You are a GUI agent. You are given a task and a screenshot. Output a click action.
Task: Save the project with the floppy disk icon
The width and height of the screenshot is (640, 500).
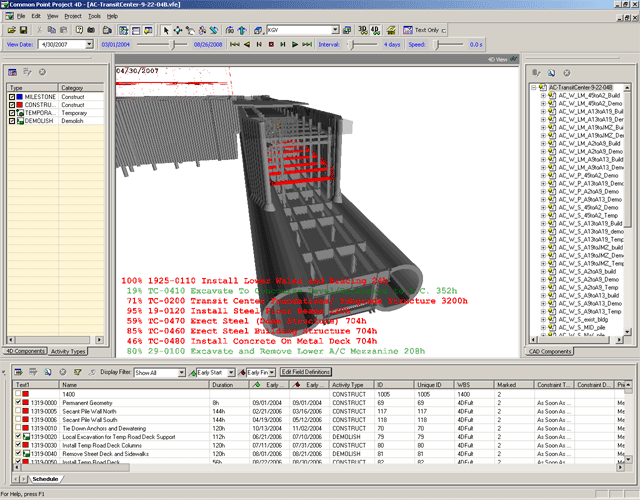coord(23,30)
